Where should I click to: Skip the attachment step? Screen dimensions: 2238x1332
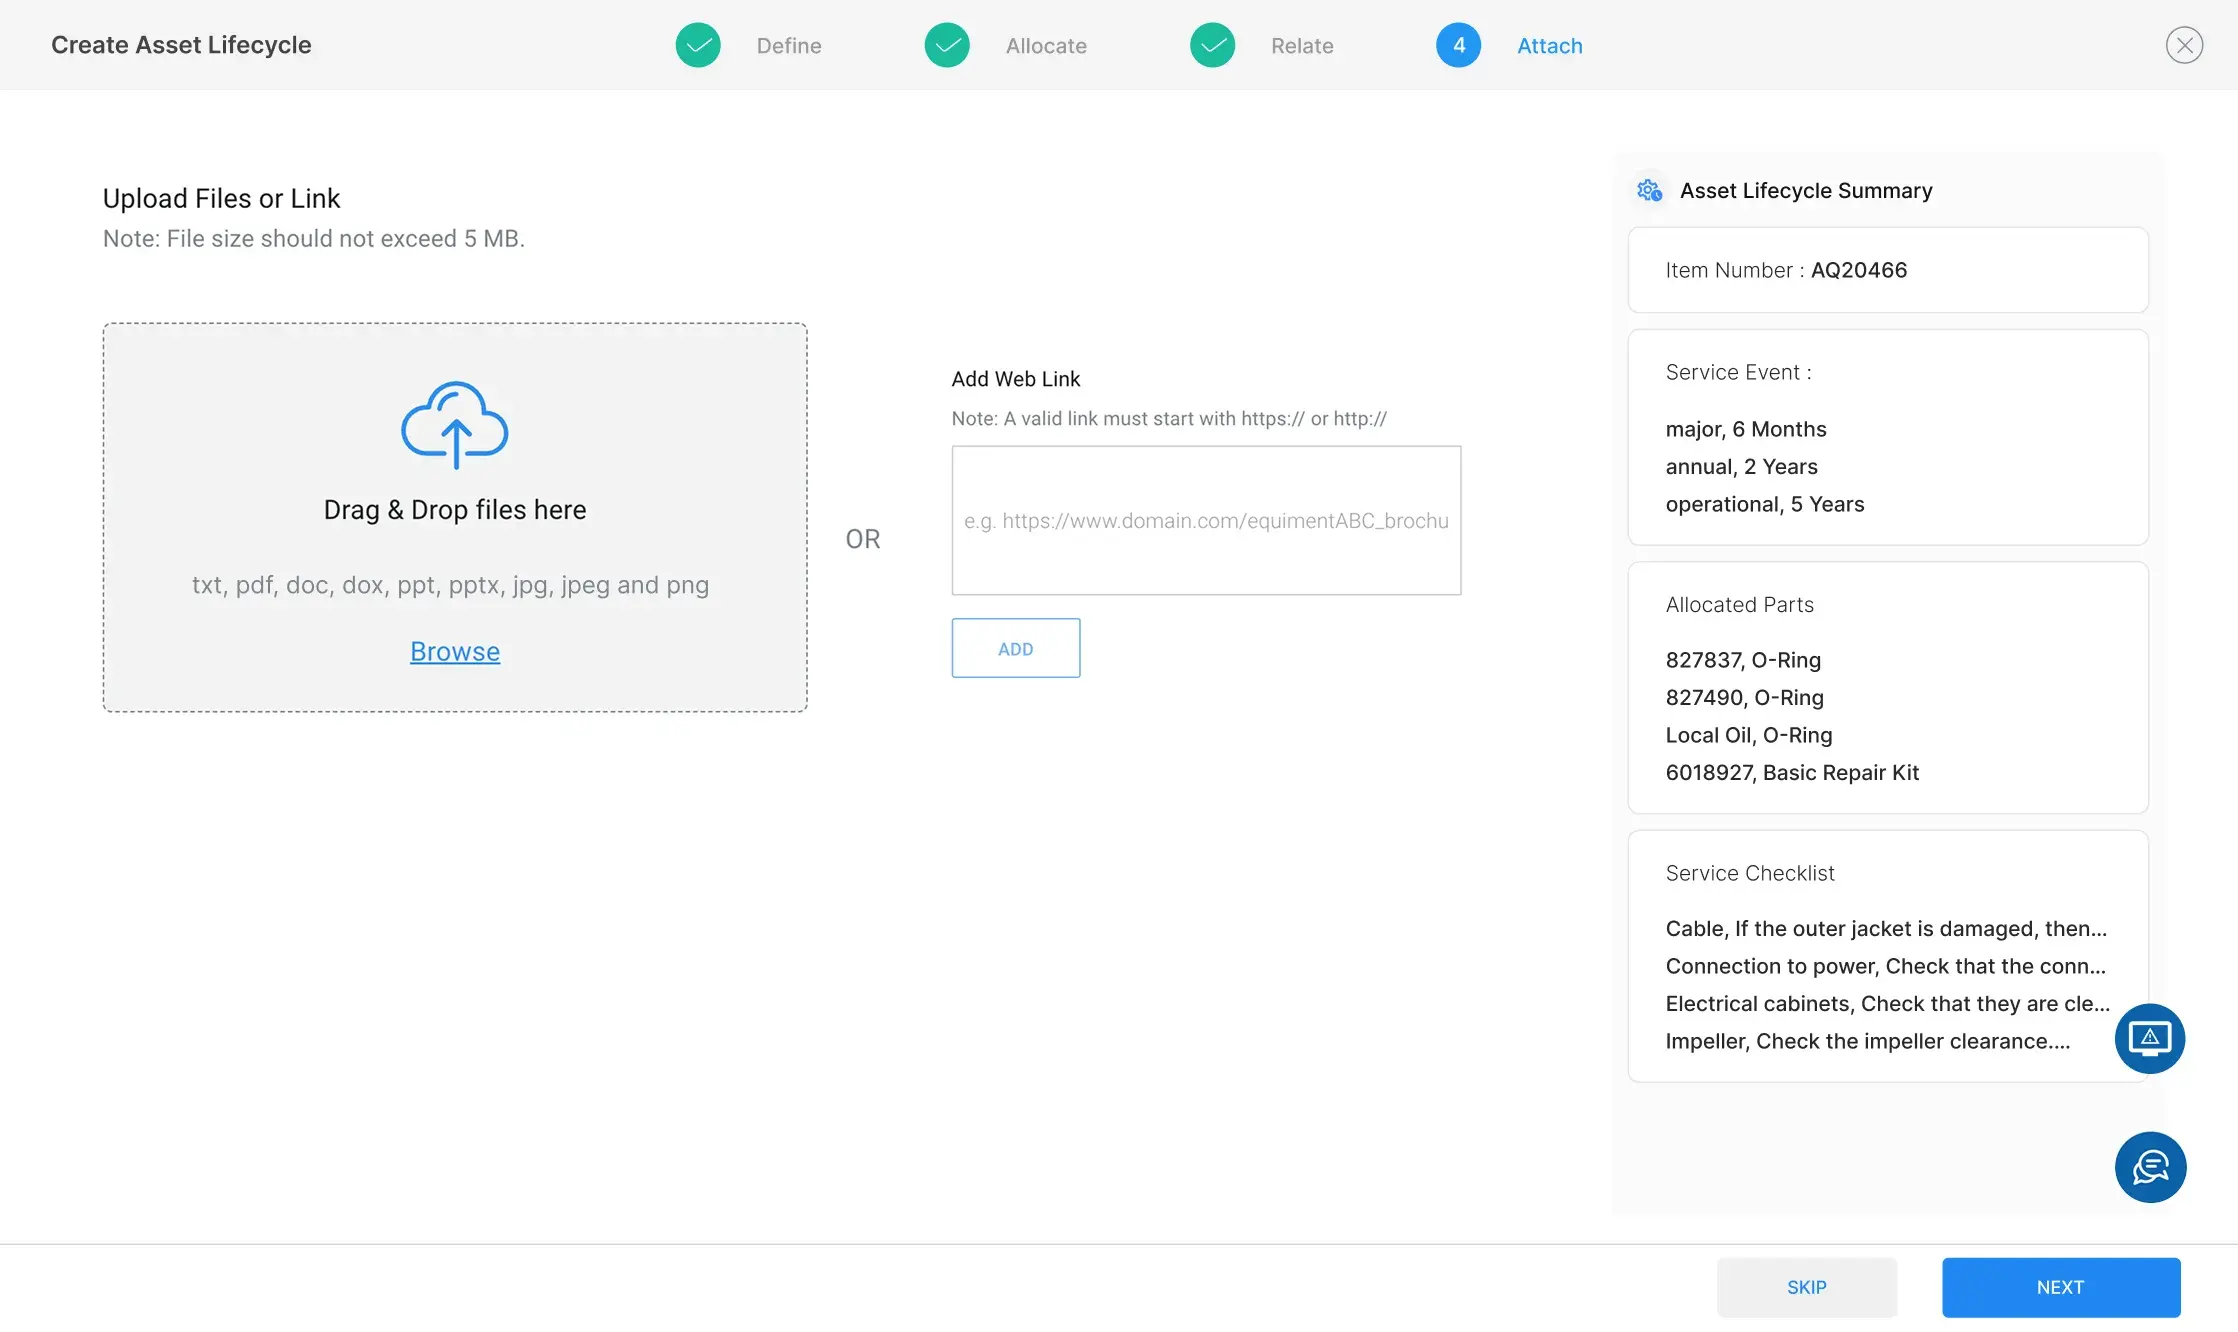[1807, 1287]
